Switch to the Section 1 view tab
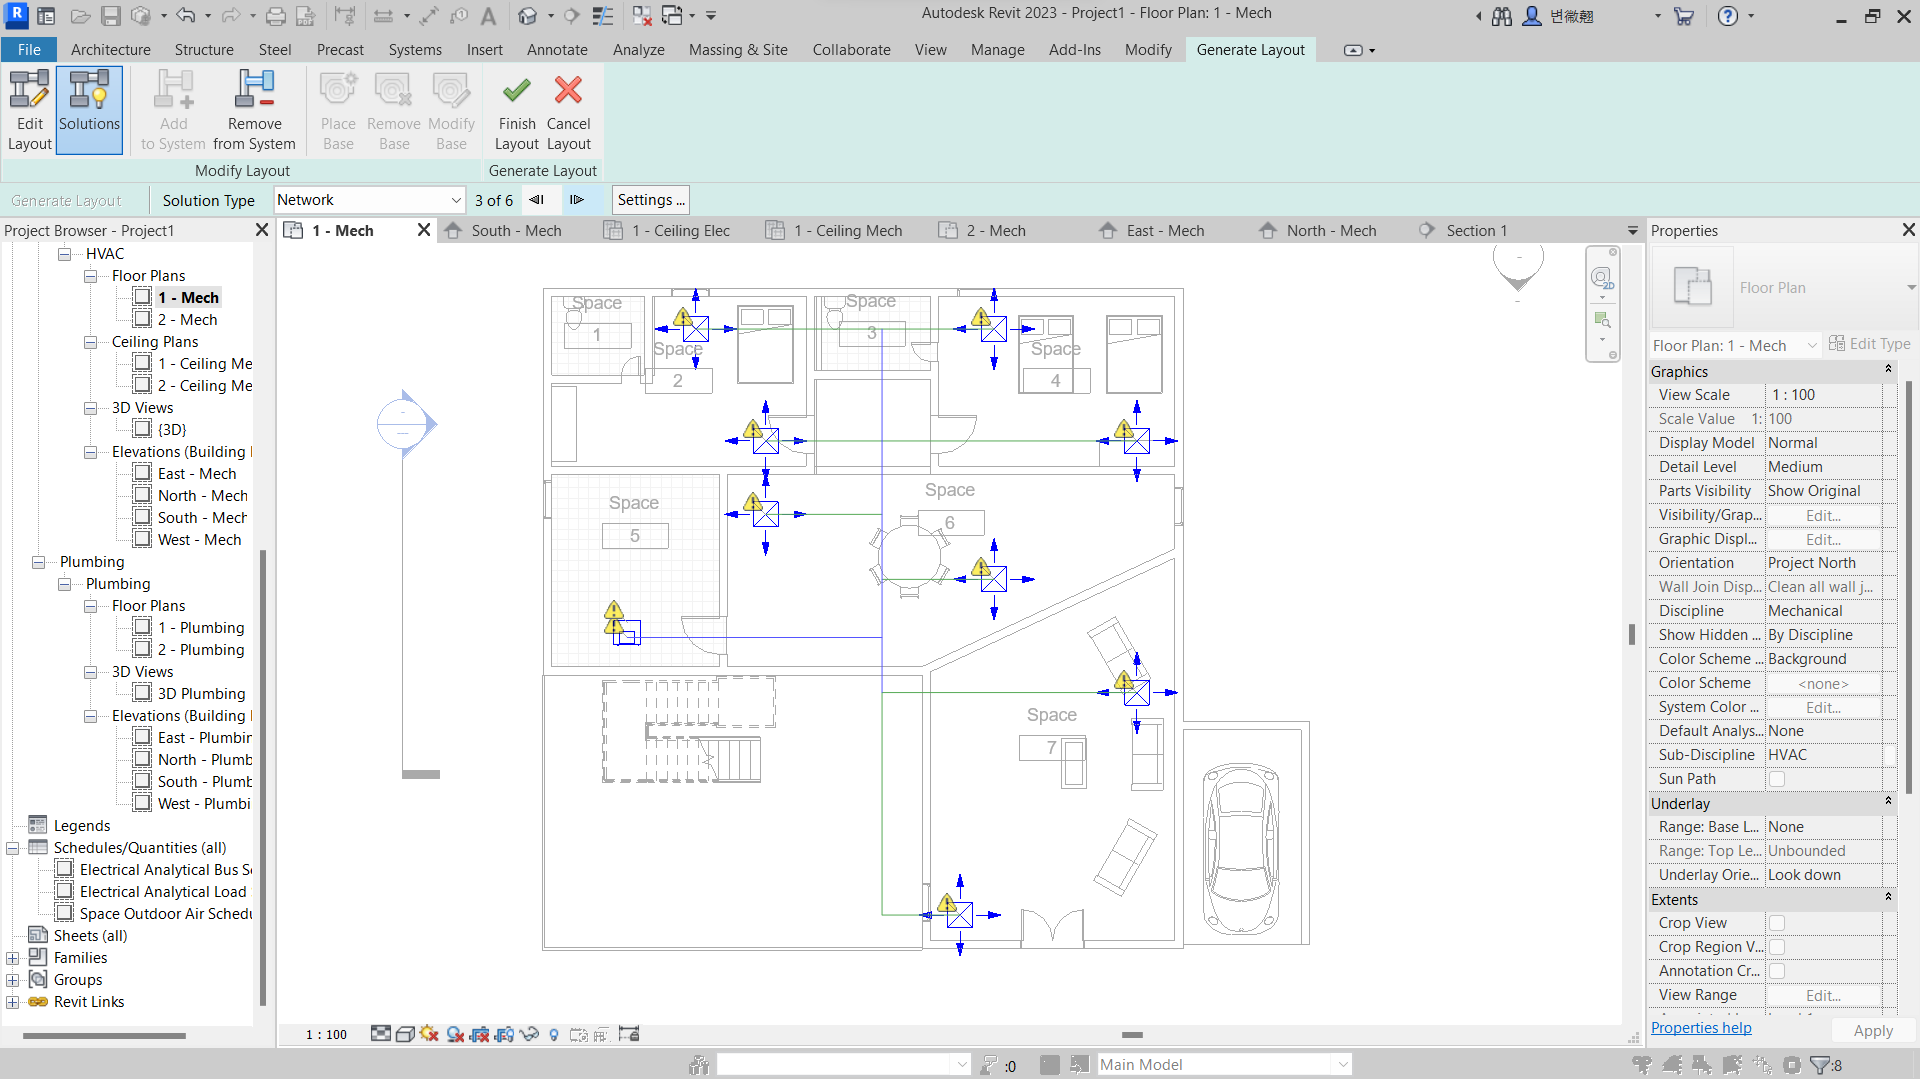The height and width of the screenshot is (1079, 1920). (1478, 230)
